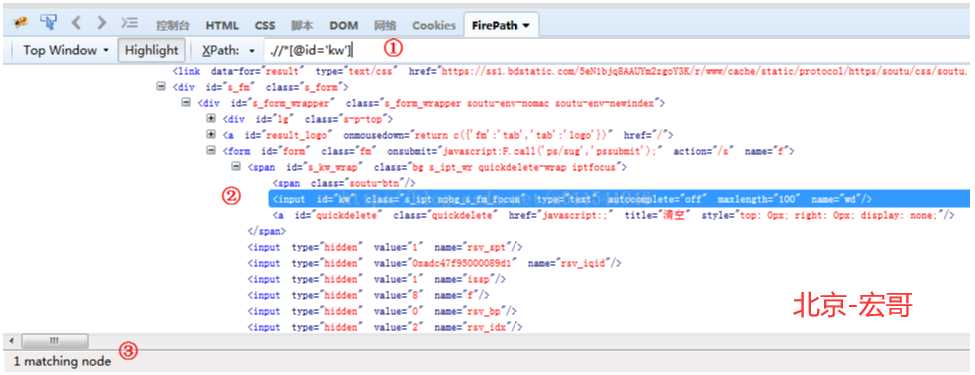975x375 pixels.
Task: Click the horizontal scrollbar left arrow
Action: pyautogui.click(x=12, y=341)
